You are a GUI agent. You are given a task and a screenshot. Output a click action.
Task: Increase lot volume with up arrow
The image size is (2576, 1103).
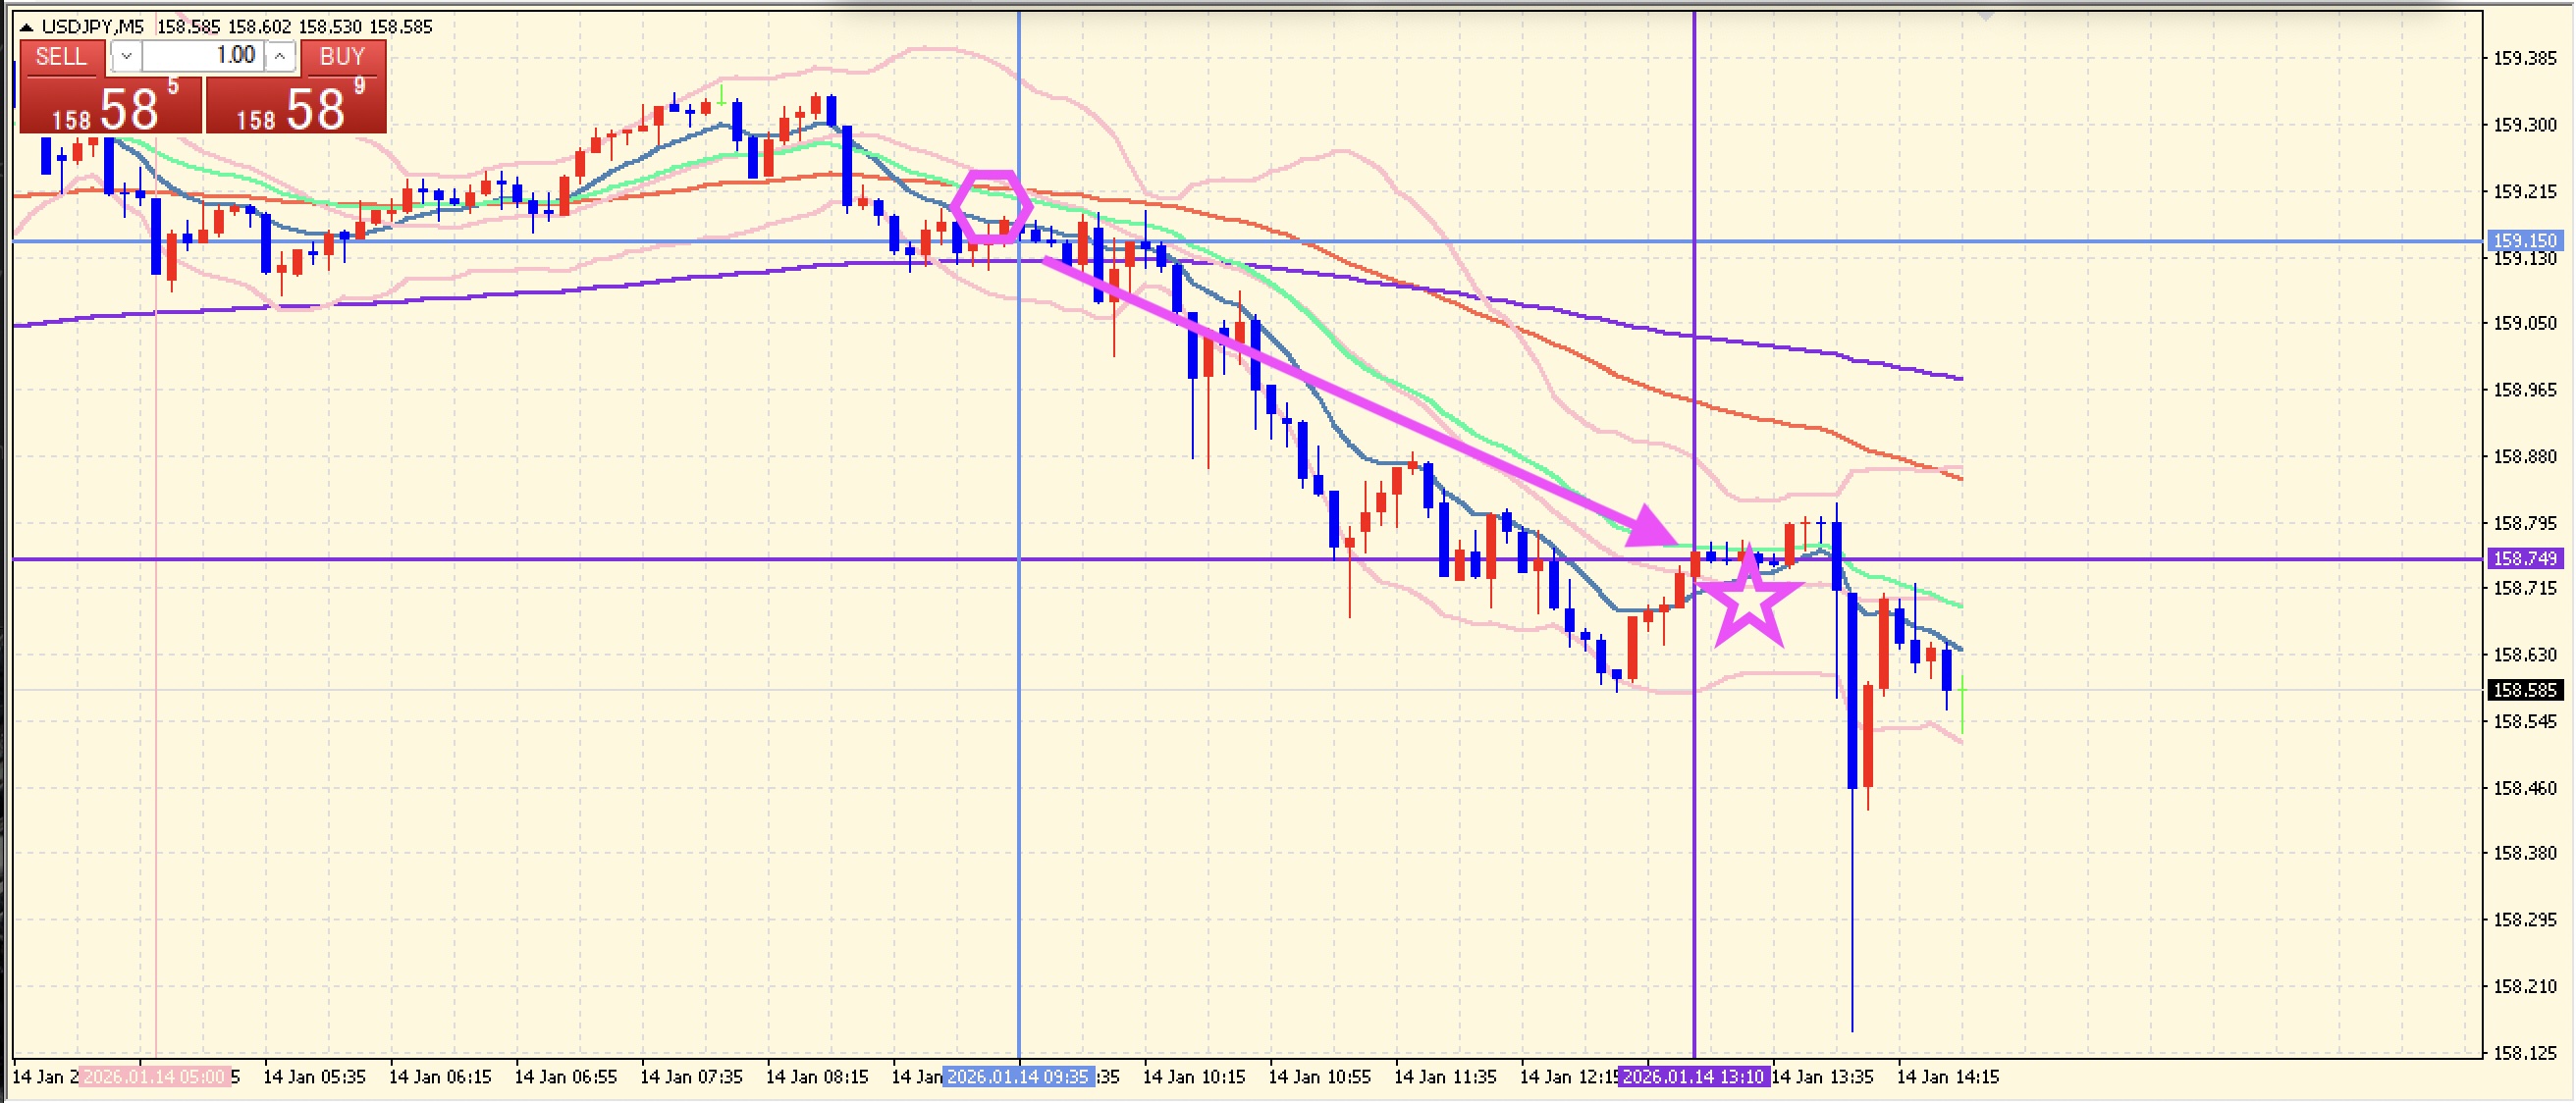tap(280, 57)
